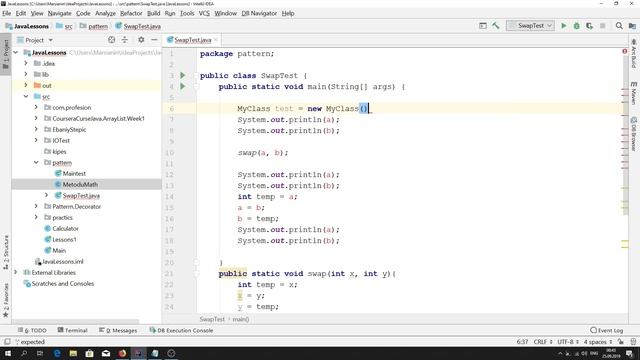Expand the .idea folder
This screenshot has height=360, width=640.
(26, 64)
